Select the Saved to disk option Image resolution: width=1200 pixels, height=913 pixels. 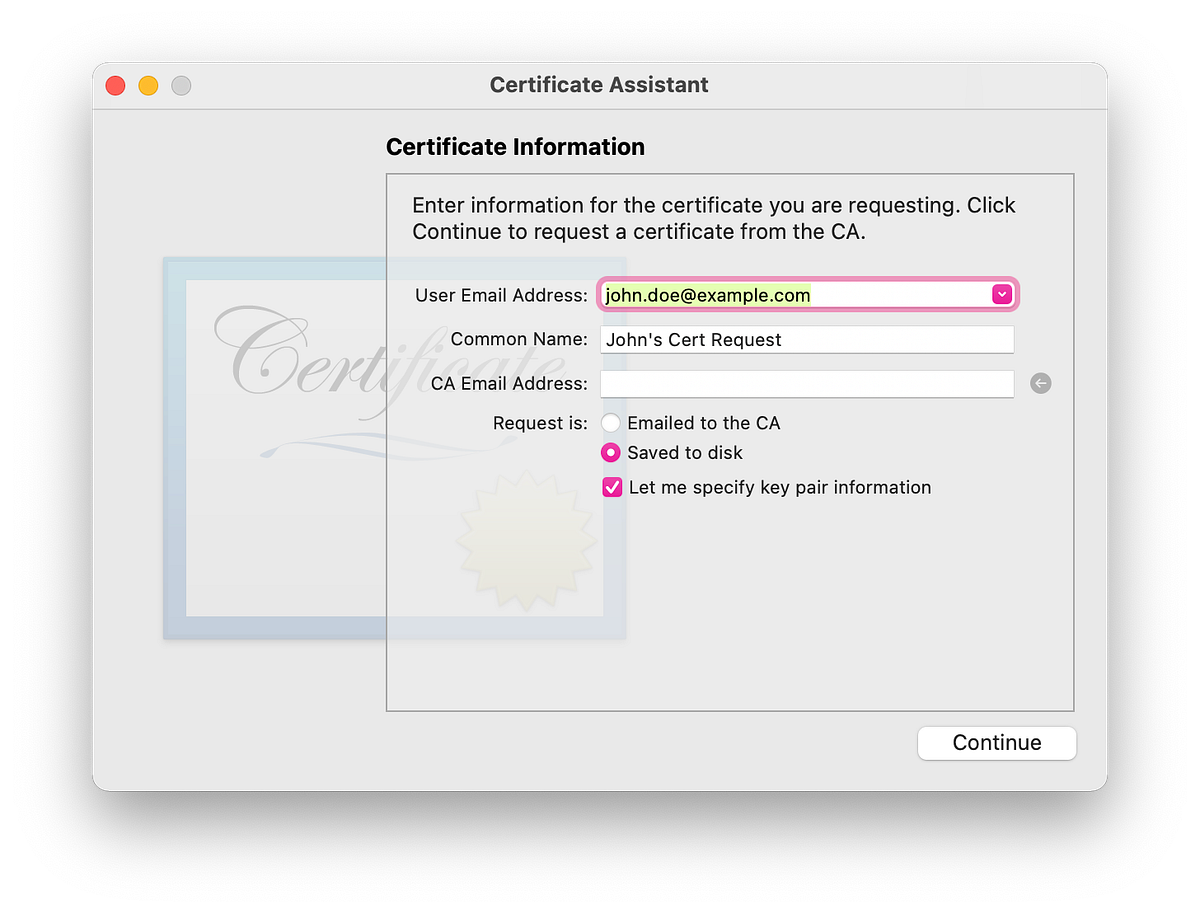coord(611,452)
